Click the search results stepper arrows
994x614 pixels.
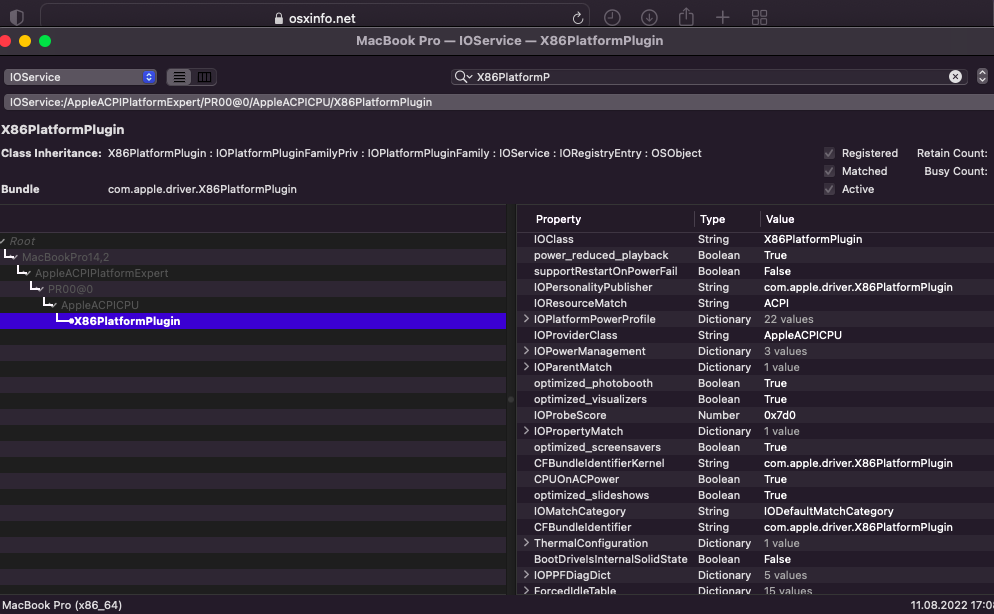[x=981, y=76]
